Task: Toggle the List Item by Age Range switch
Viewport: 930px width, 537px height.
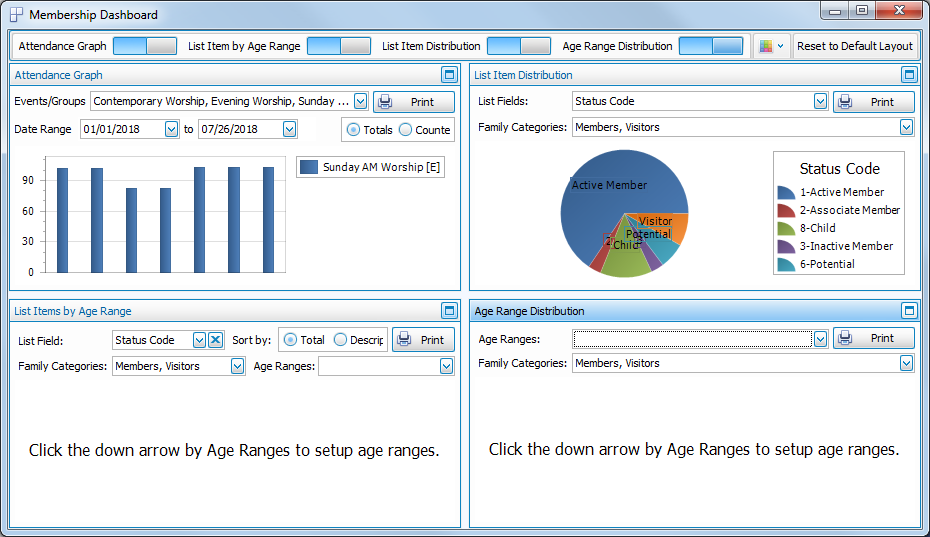Action: [339, 46]
